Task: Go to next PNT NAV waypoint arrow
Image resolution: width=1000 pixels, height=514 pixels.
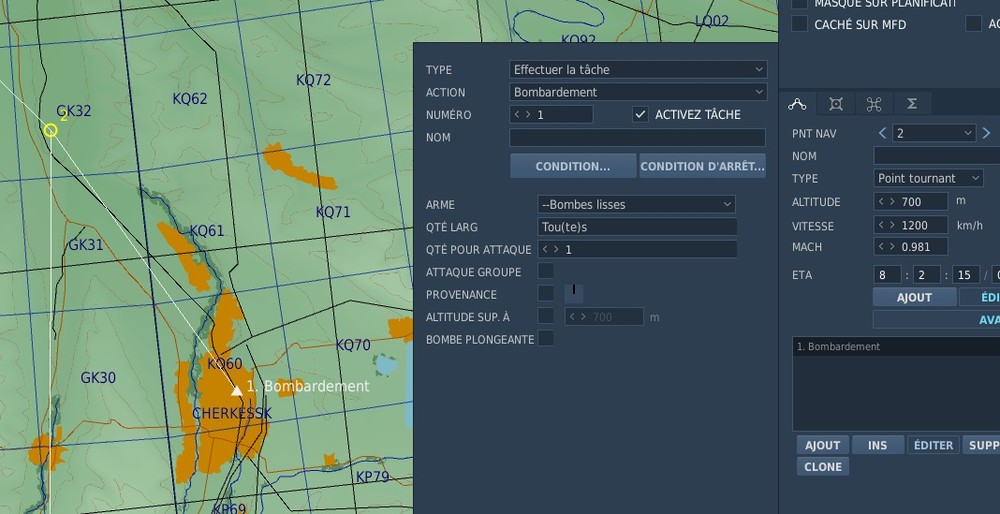Action: click(x=986, y=133)
